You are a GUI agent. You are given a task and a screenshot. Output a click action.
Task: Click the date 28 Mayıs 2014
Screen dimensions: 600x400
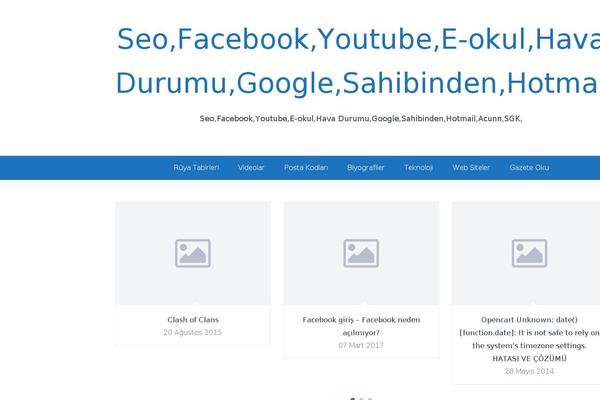529,371
